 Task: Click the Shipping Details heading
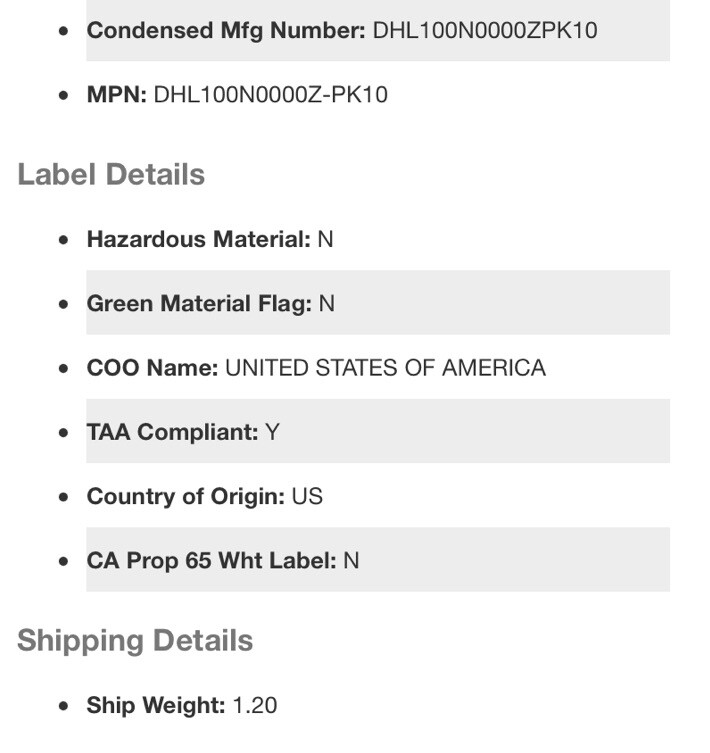135,641
